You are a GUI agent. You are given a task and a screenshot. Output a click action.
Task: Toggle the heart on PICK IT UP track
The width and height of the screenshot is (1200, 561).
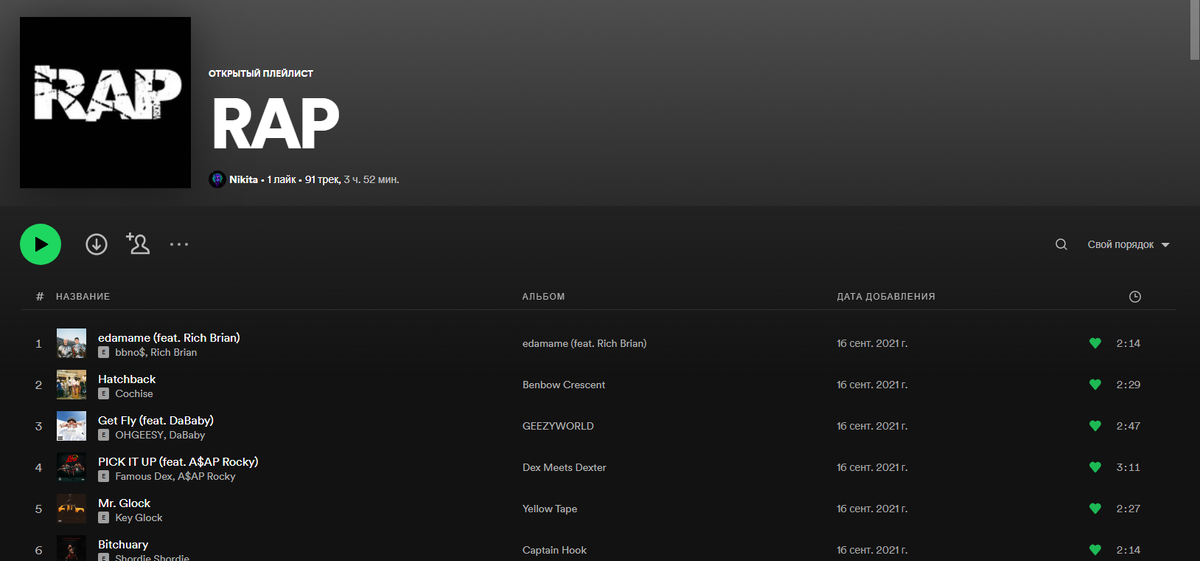1095,468
